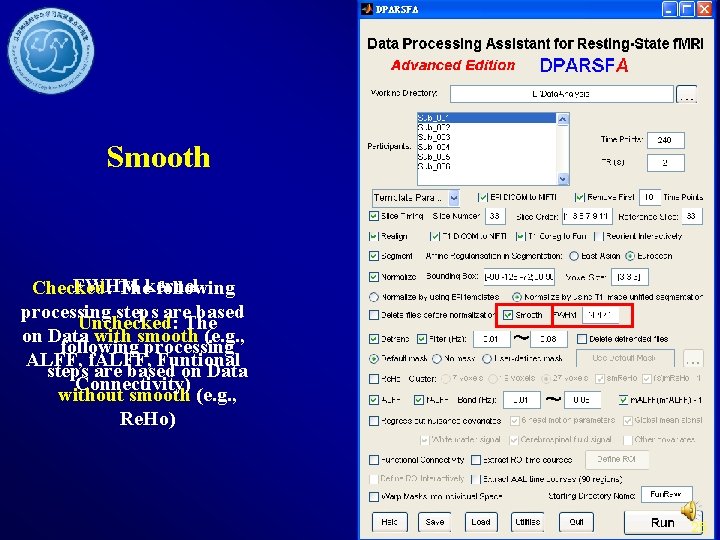The image size is (720, 540).
Task: Toggle Extract AAL time courses checkbox
Action: 476,479
